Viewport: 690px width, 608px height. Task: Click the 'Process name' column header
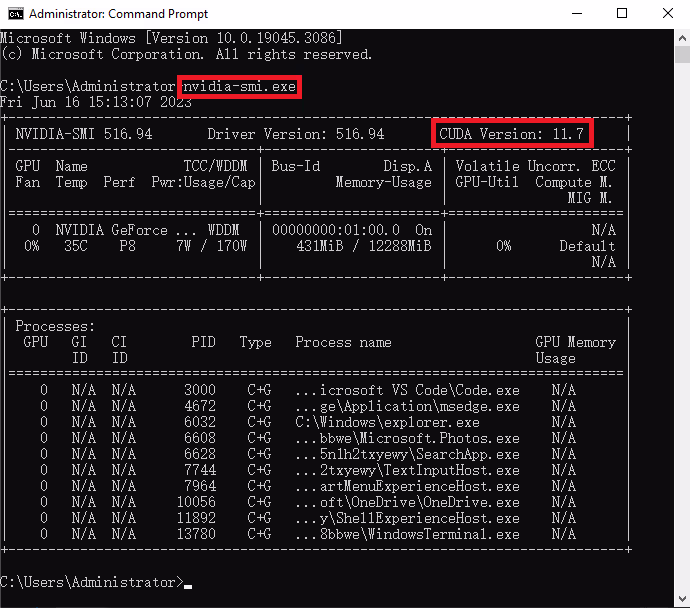[343, 342]
